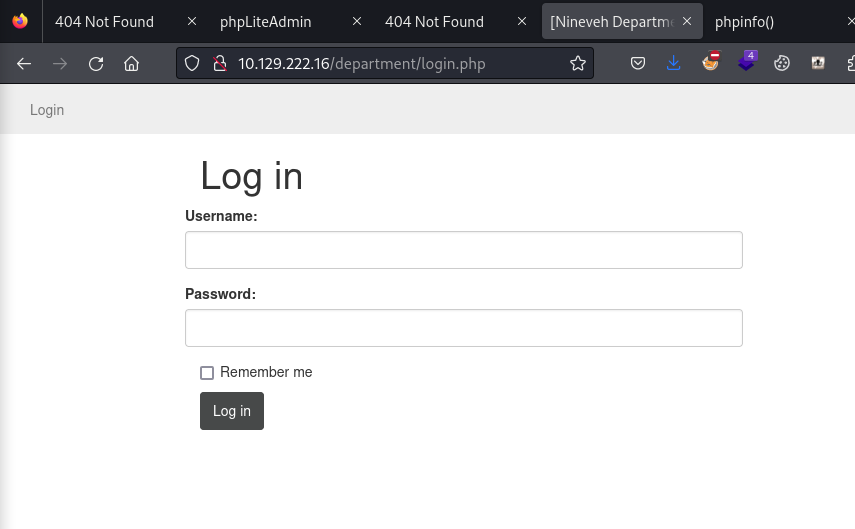Image resolution: width=855 pixels, height=529 pixels.
Task: Open the Firefox home page
Action: click(x=131, y=64)
